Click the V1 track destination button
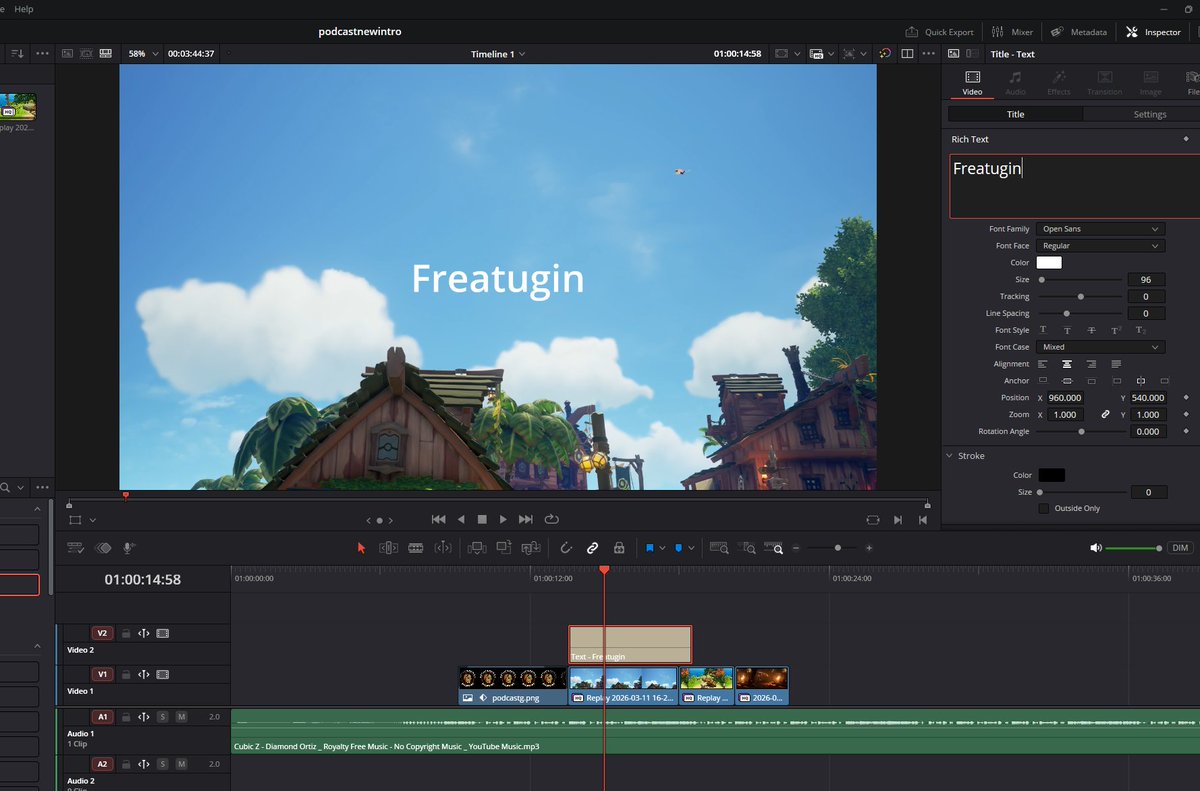1200x791 pixels. pyautogui.click(x=102, y=675)
